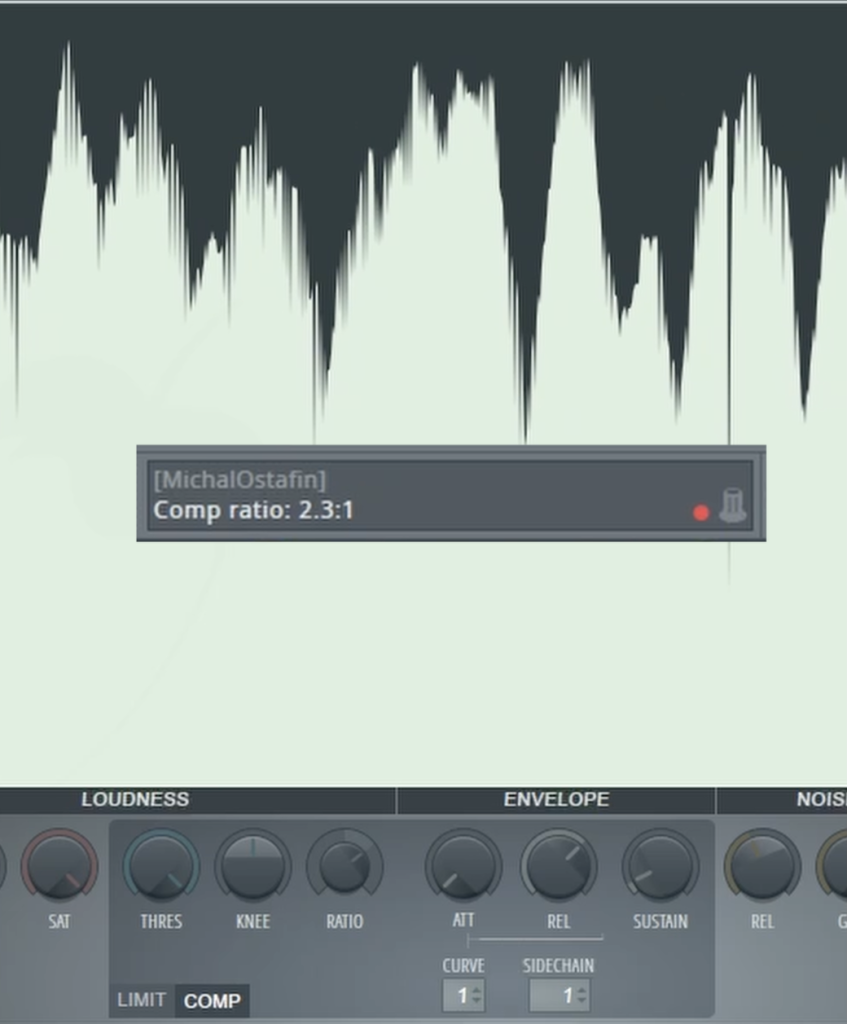Click the SIDECHAIN number selector
Viewport: 847px width, 1024px height.
pyautogui.click(x=559, y=996)
